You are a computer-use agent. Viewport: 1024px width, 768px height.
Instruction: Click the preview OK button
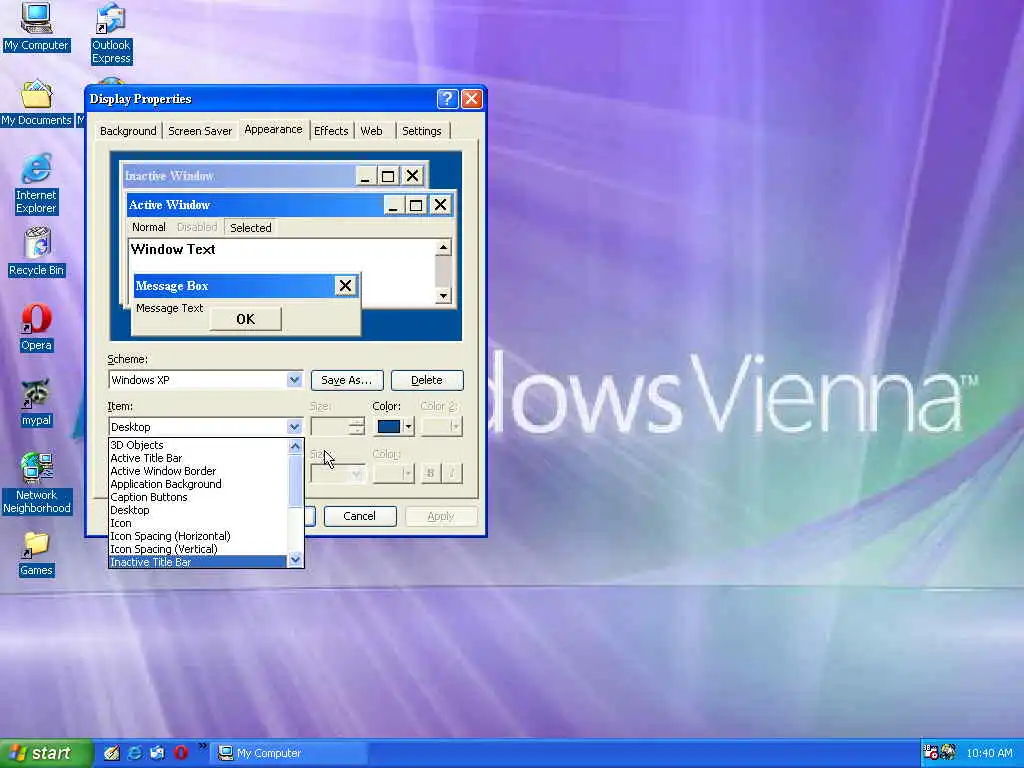click(x=246, y=319)
